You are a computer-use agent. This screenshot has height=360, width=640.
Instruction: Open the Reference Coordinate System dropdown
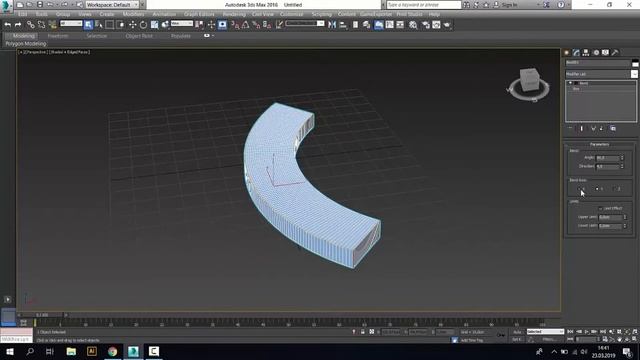coord(182,24)
